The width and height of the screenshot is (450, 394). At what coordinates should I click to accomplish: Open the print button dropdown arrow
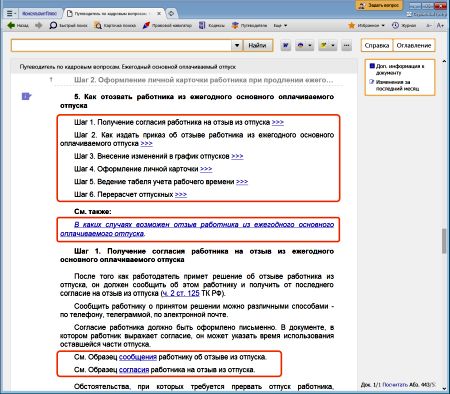click(x=310, y=45)
